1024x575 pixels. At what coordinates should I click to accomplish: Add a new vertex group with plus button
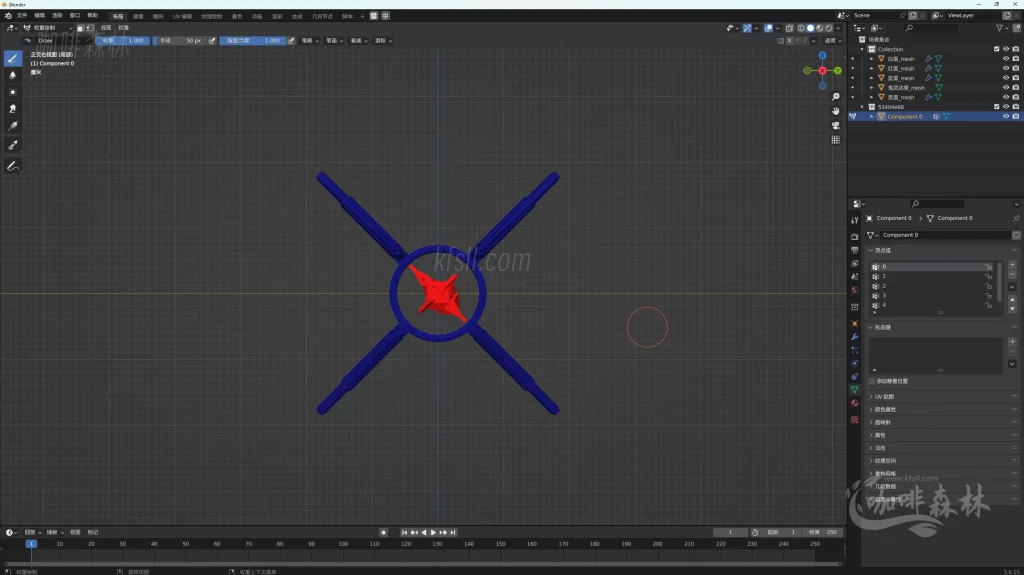click(x=1012, y=266)
